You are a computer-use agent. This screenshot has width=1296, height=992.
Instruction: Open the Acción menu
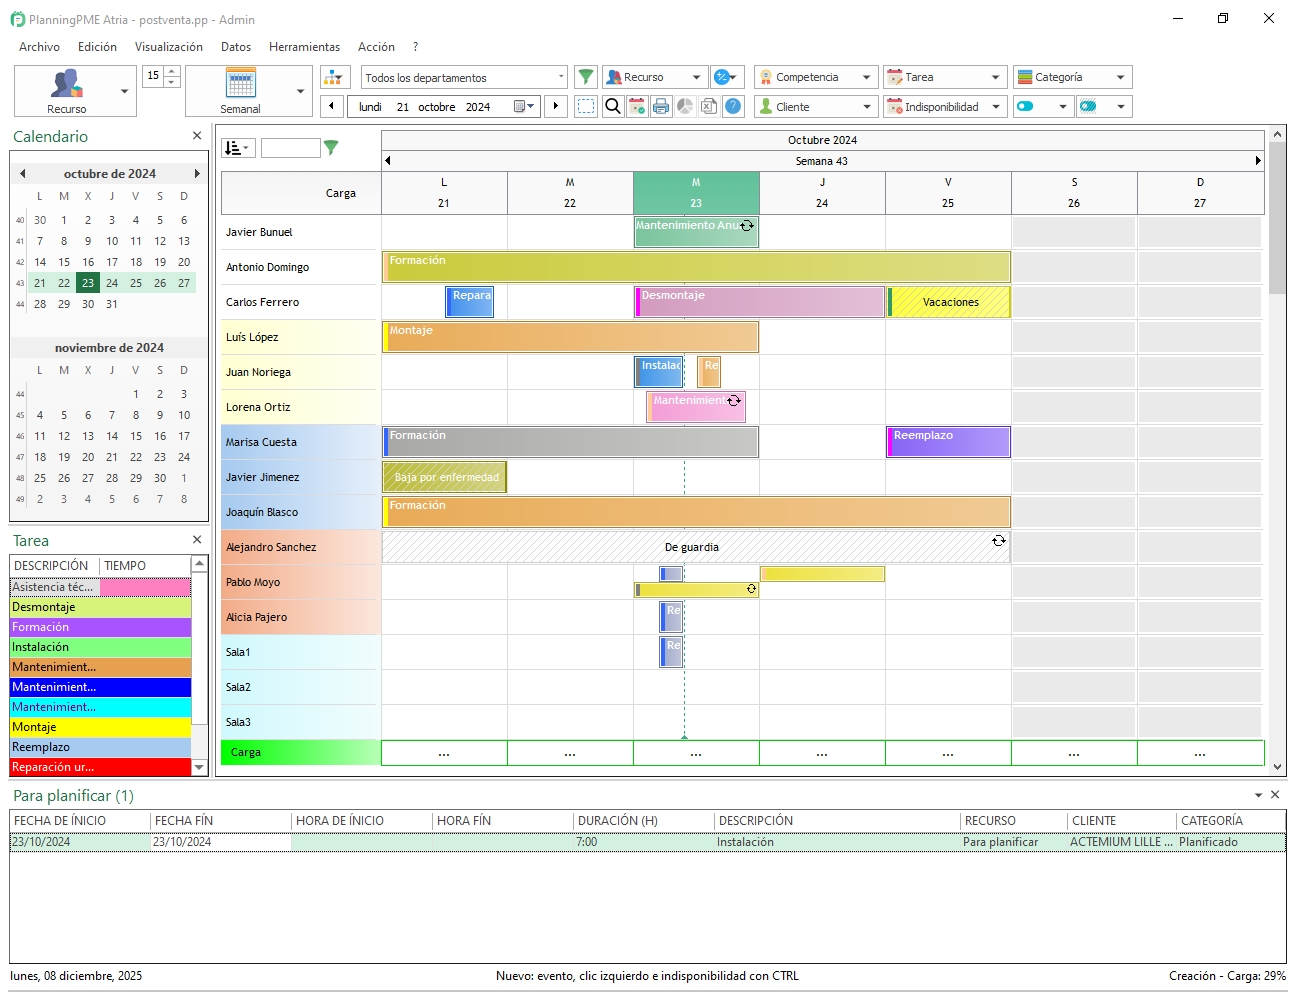point(376,47)
